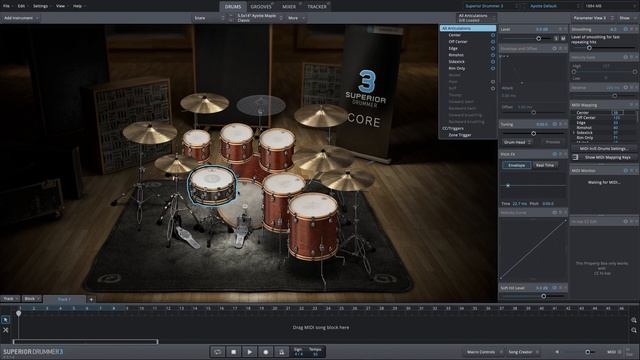The height and width of the screenshot is (360, 640).
Task: Open the Snare instrument selector dropdown
Action: point(209,18)
